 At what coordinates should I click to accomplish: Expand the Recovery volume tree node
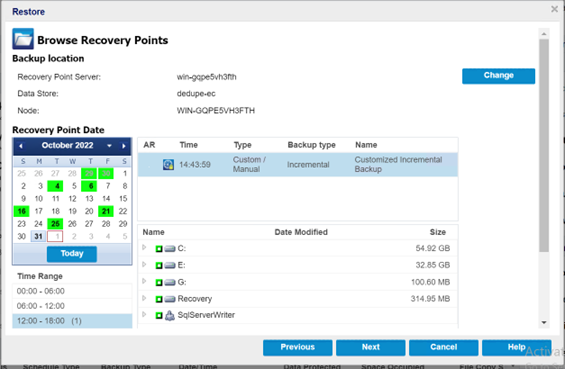(x=144, y=298)
